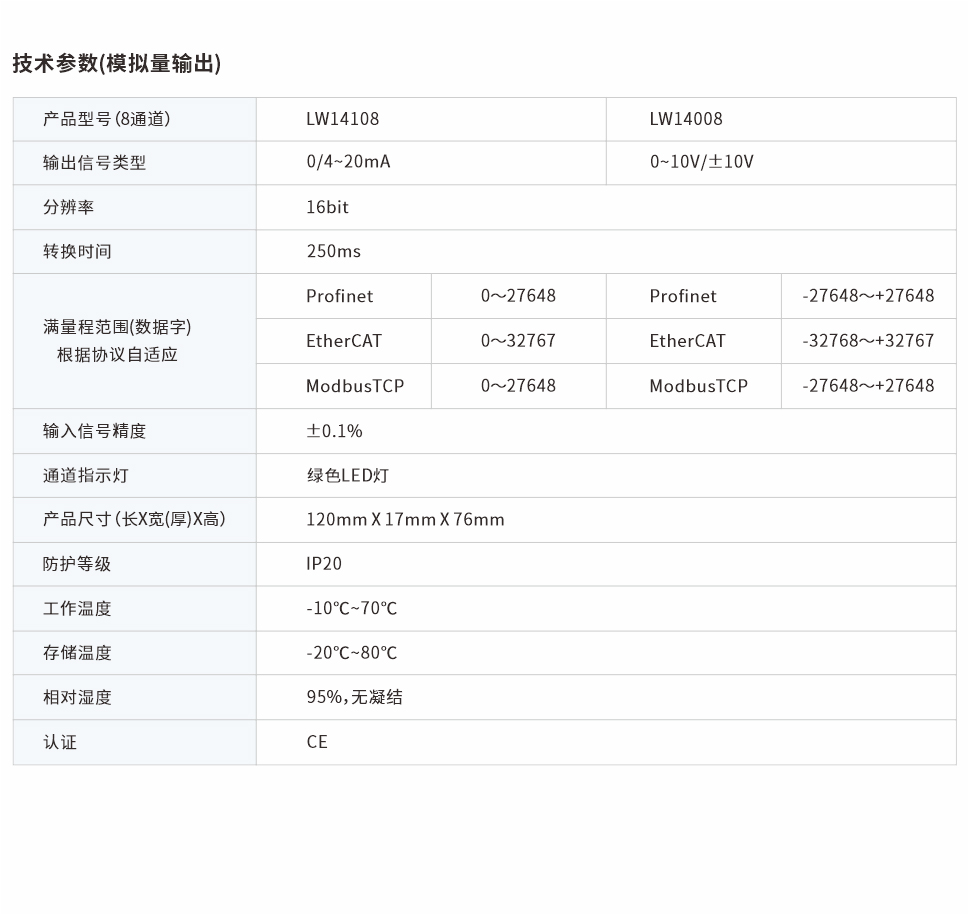Select the LW14108 model cell
Viewport: 969px width, 915px height.
(x=342, y=119)
